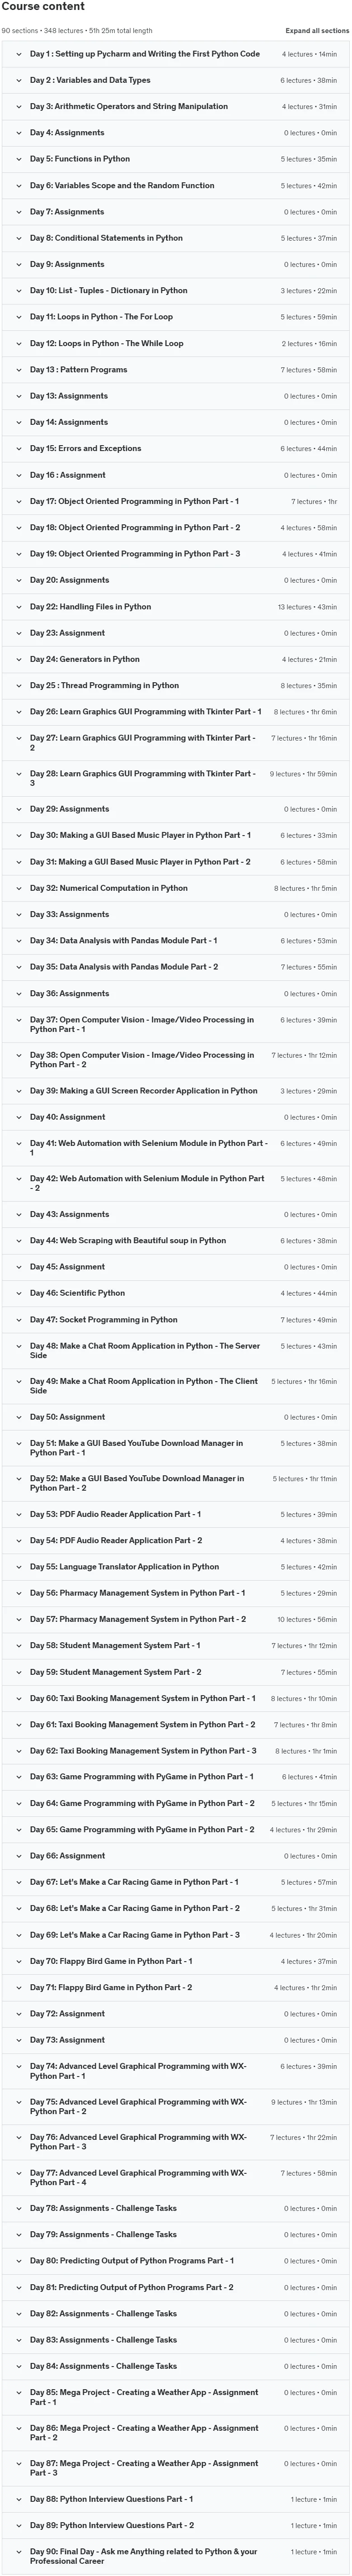Open Day 71 Flappy Bird Part 2 title
The image size is (352, 2576).
coord(111,1988)
